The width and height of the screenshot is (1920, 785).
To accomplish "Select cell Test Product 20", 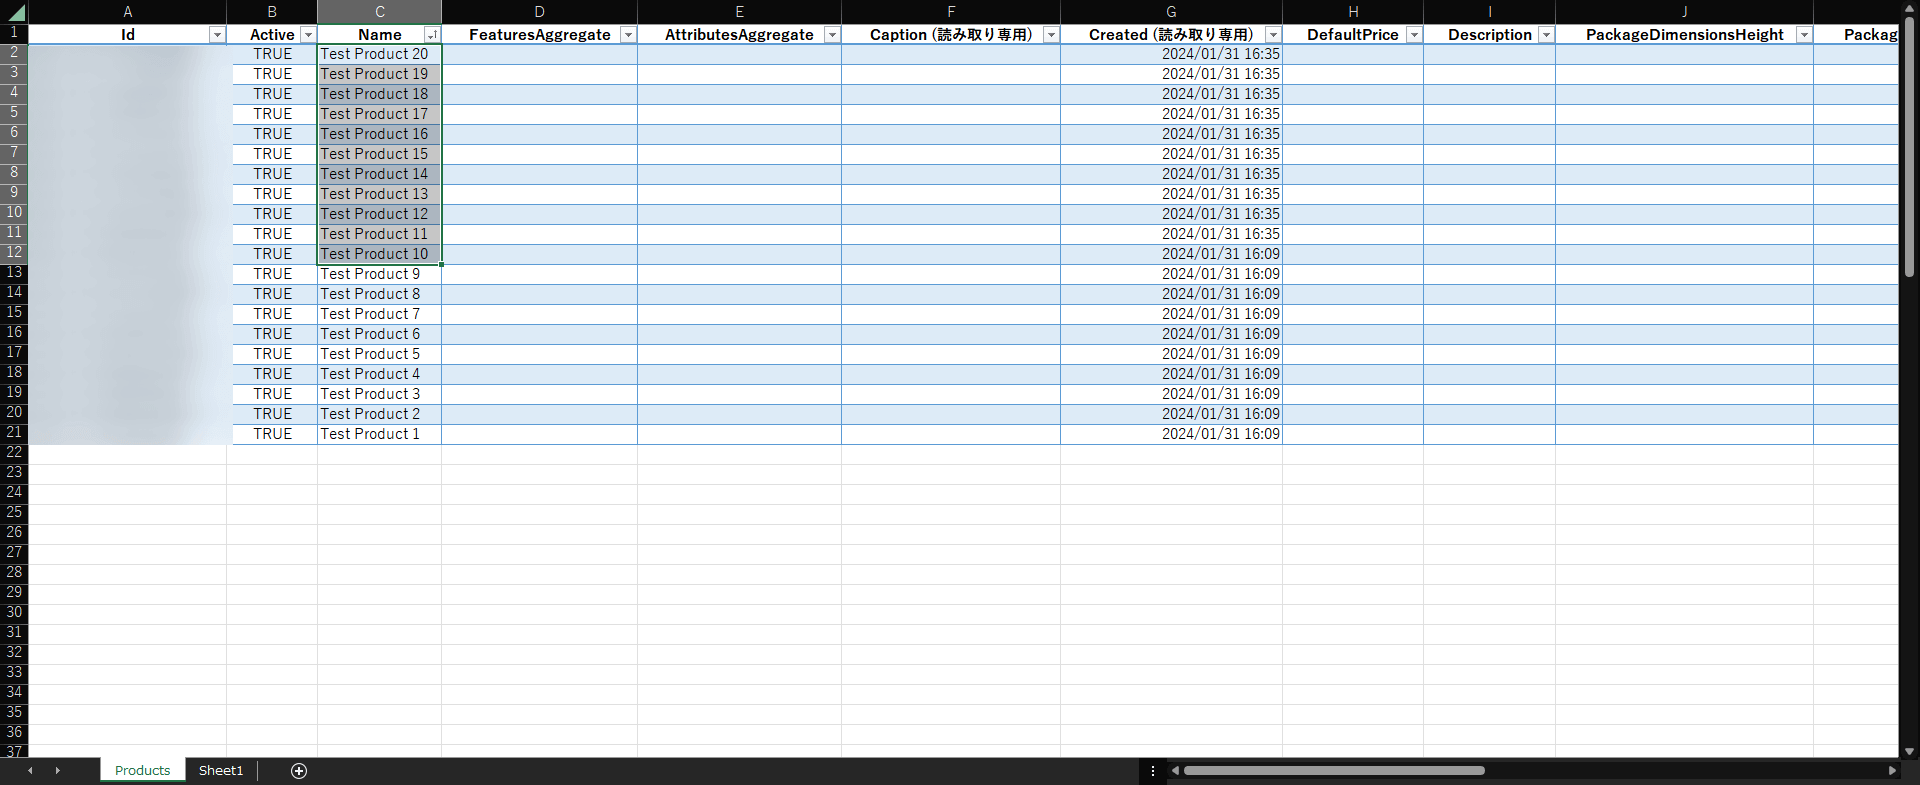I will (380, 54).
